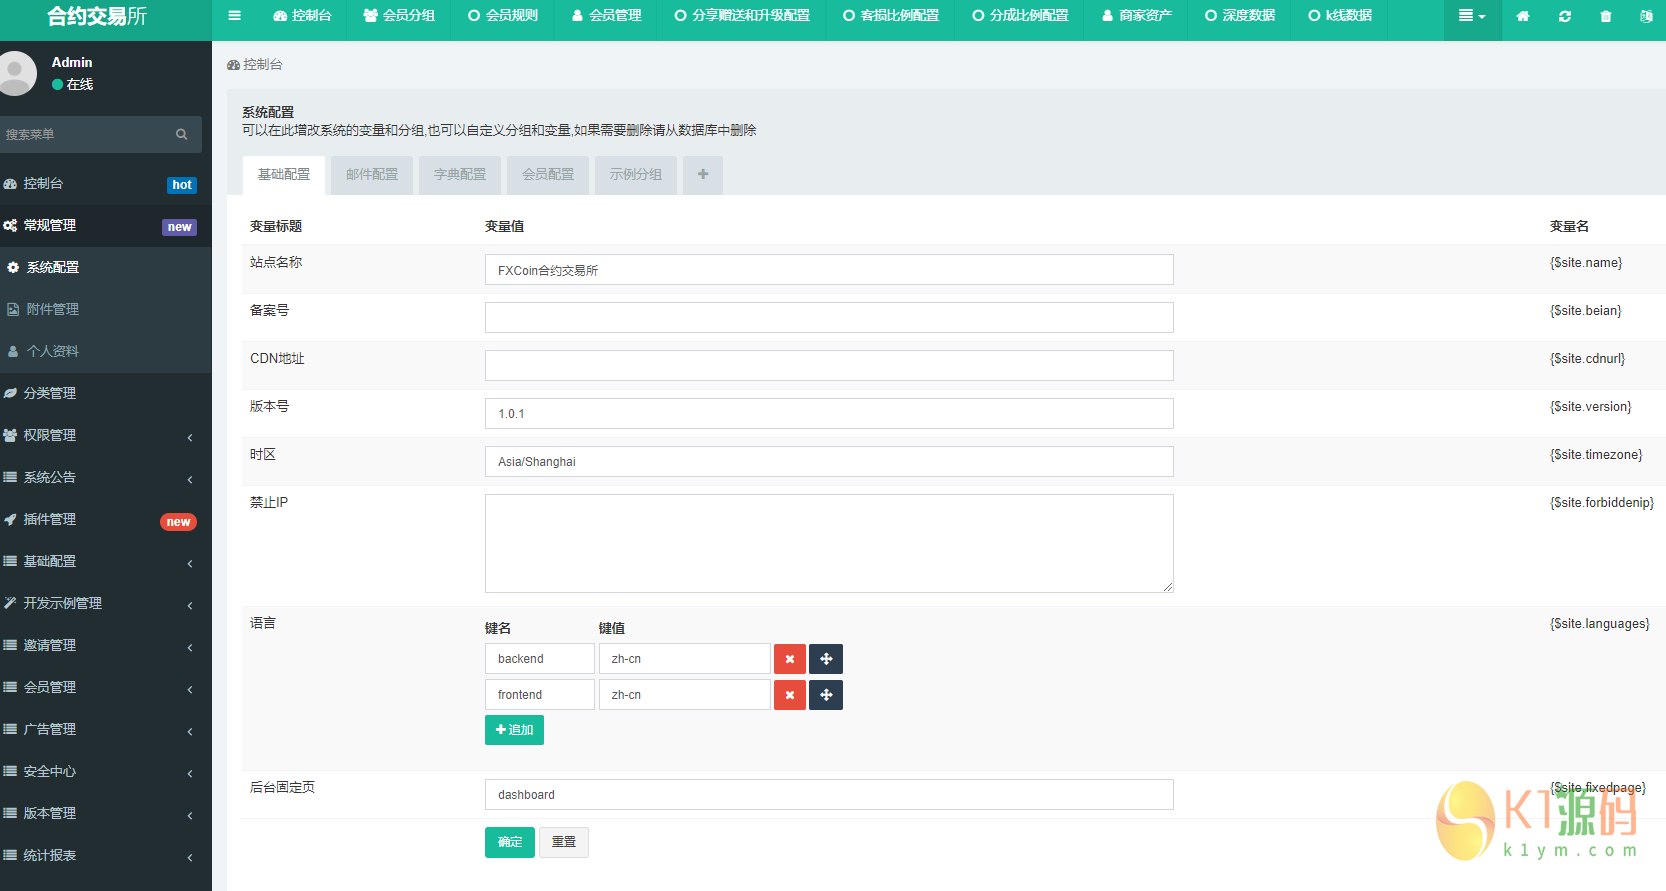Click the frontend language key field
Screen dimensions: 1666x891
pyautogui.click(x=540, y=695)
